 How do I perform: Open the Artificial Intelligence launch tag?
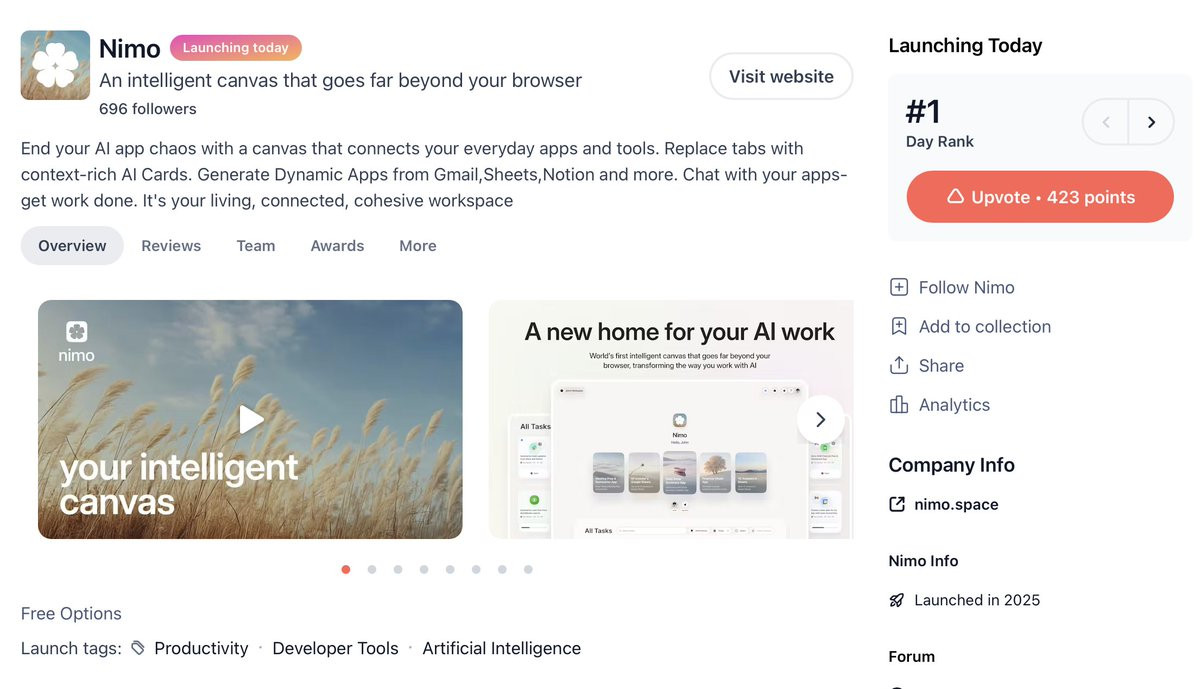[x=501, y=648]
